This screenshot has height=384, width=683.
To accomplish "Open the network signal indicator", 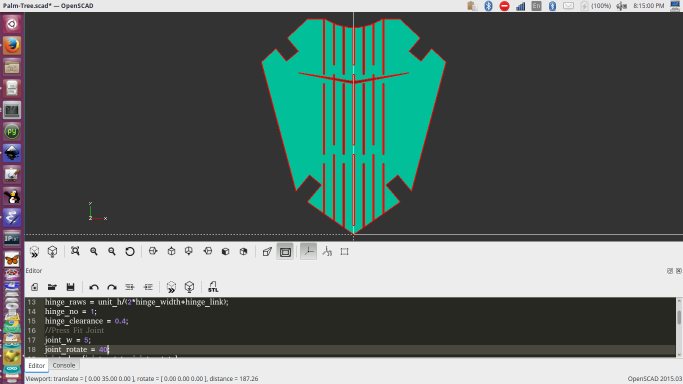I will [x=521, y=6].
